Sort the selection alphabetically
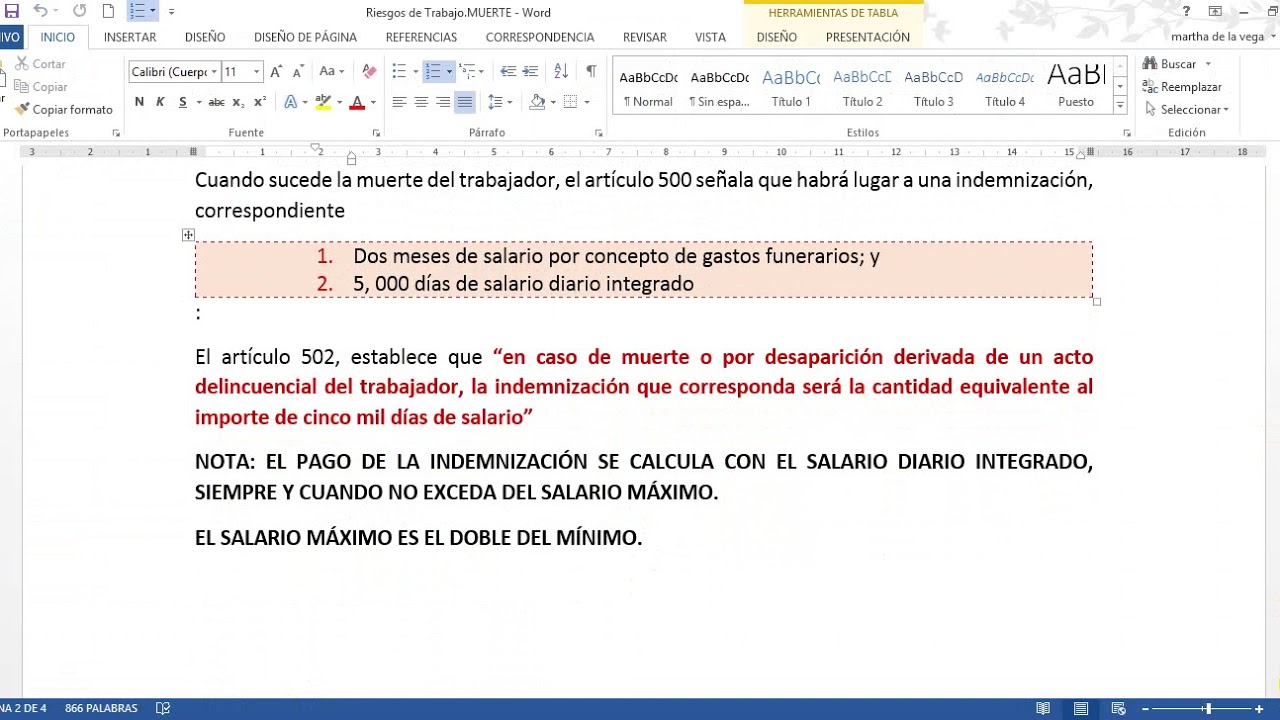The width and height of the screenshot is (1280, 720). point(561,72)
